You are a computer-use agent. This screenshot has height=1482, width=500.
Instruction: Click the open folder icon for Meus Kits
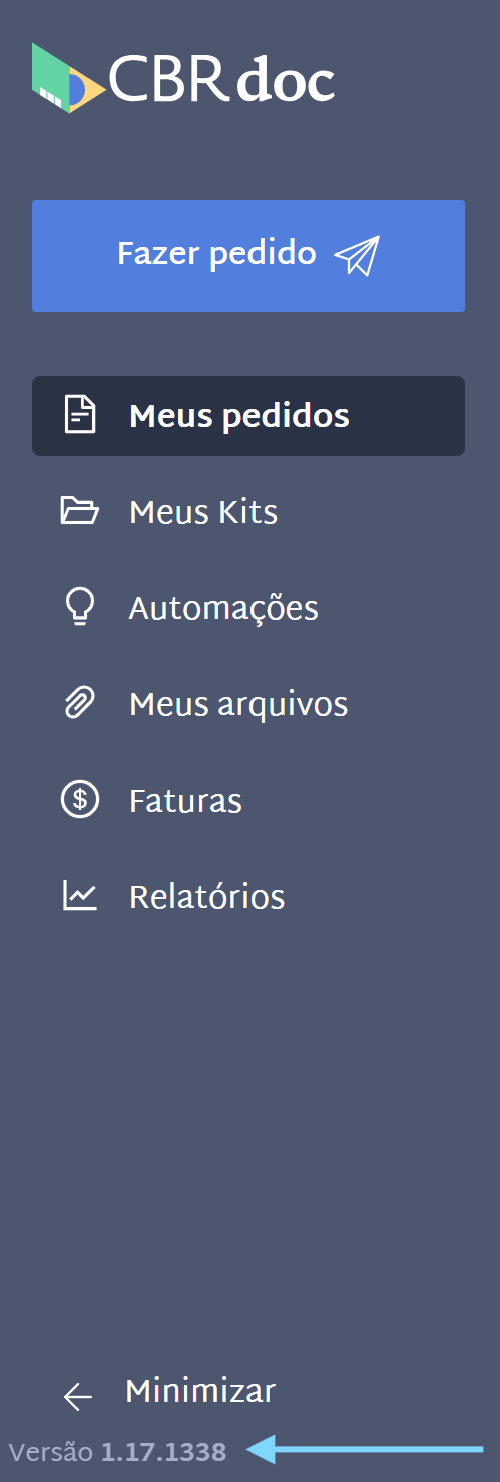[80, 512]
